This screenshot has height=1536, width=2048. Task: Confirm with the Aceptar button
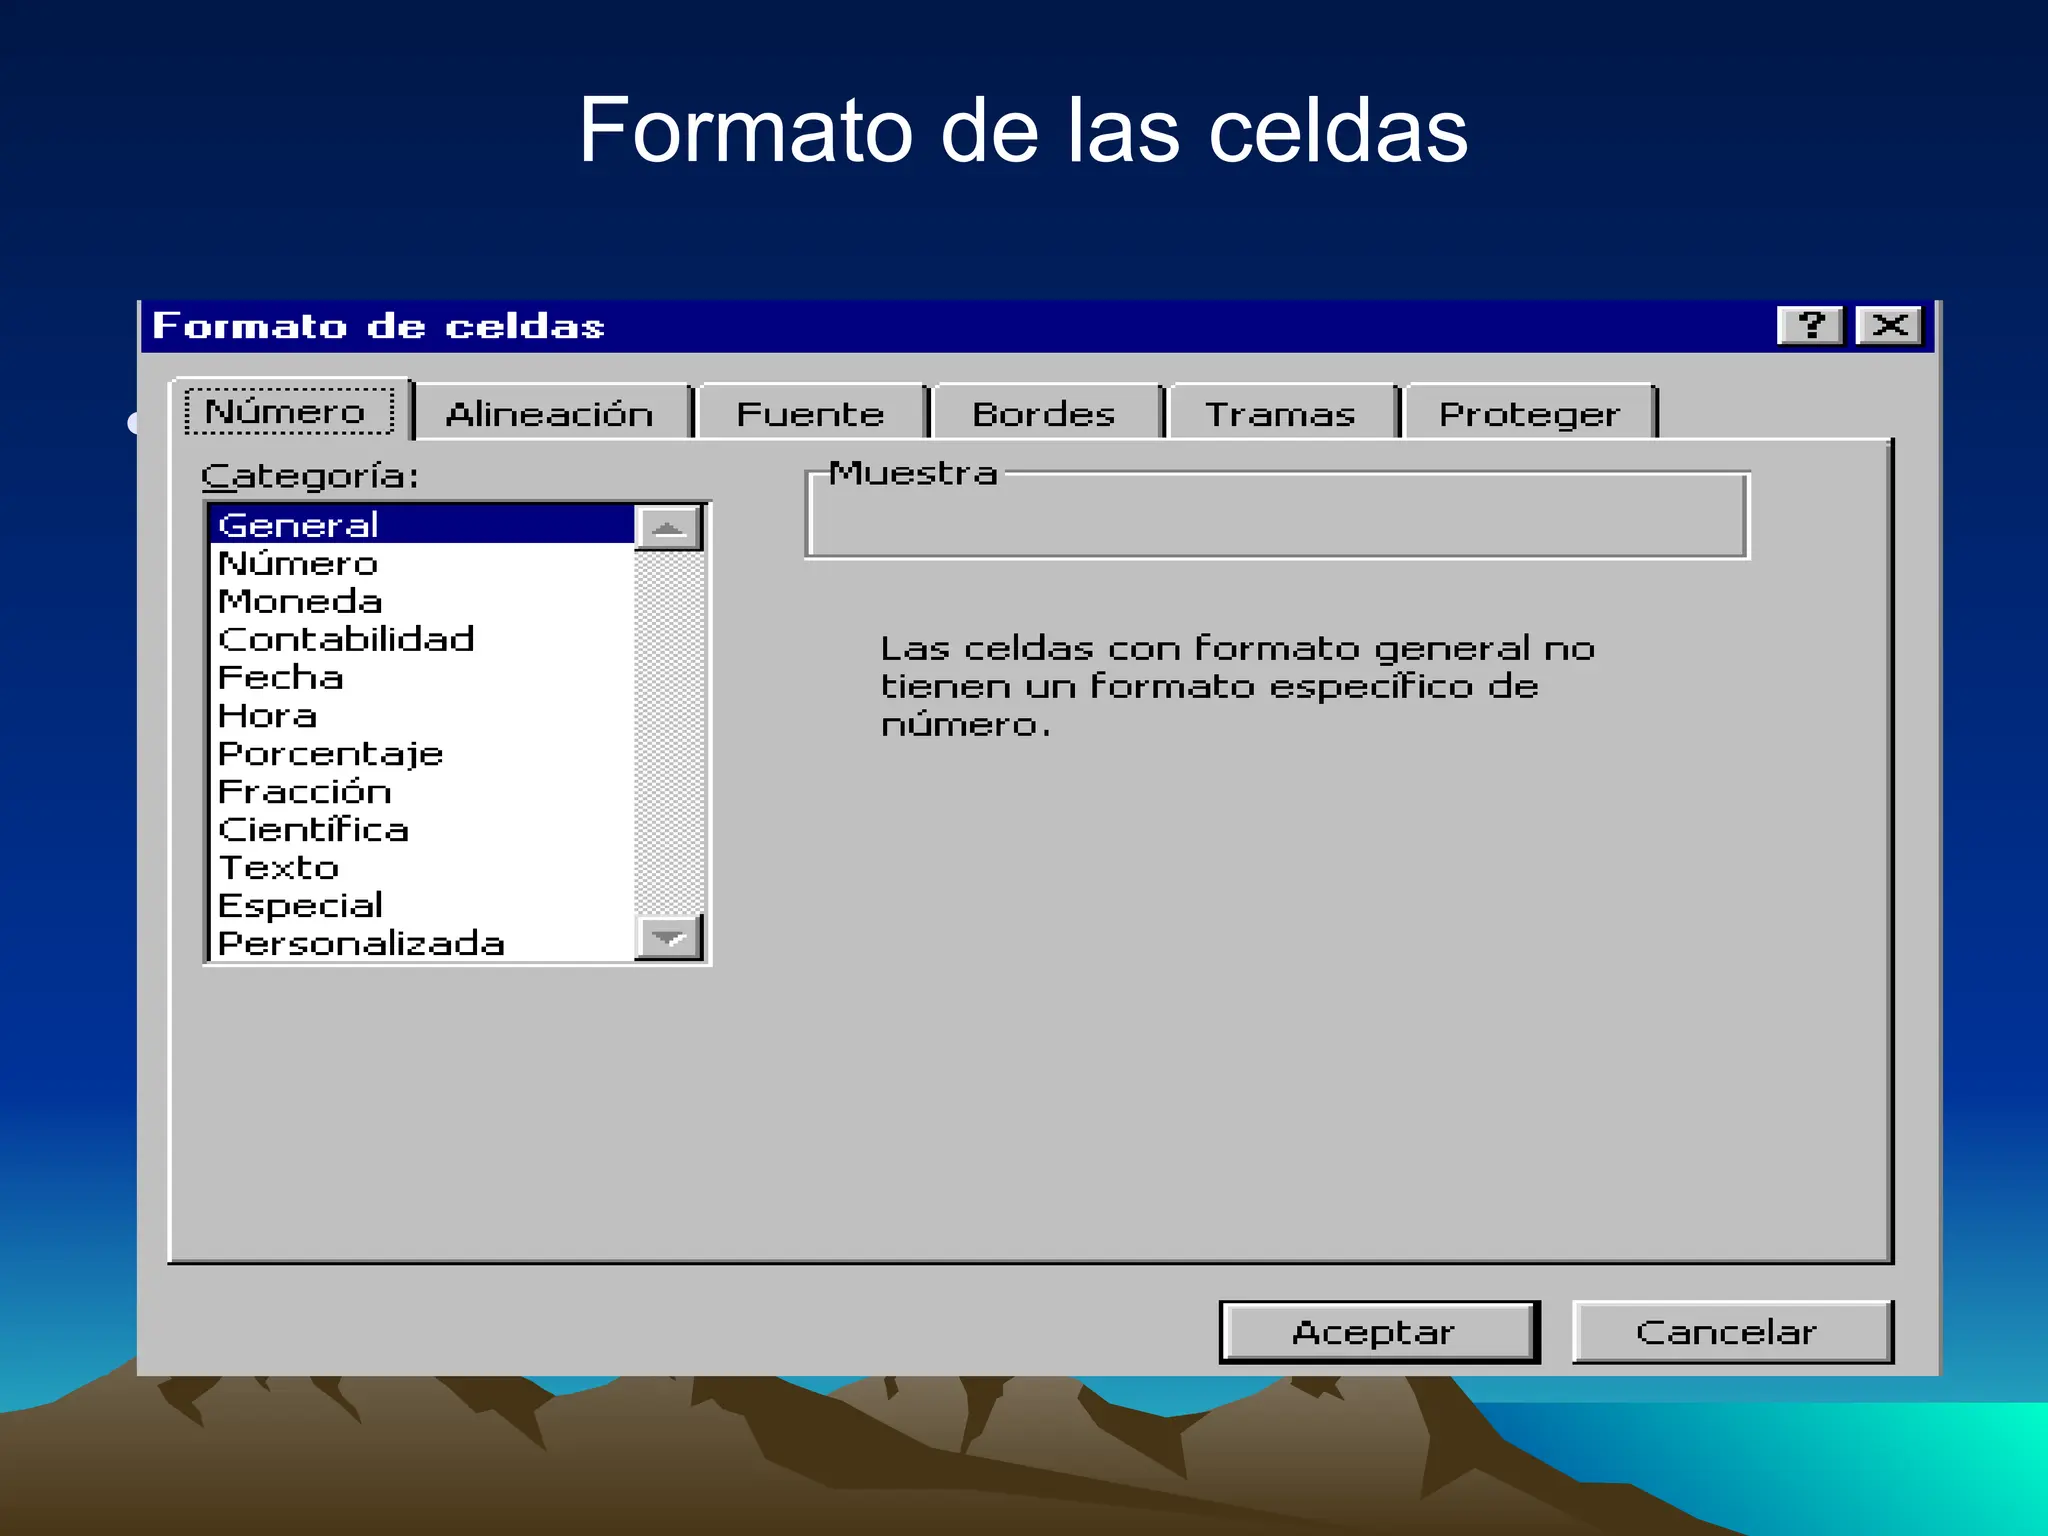tap(1379, 1332)
